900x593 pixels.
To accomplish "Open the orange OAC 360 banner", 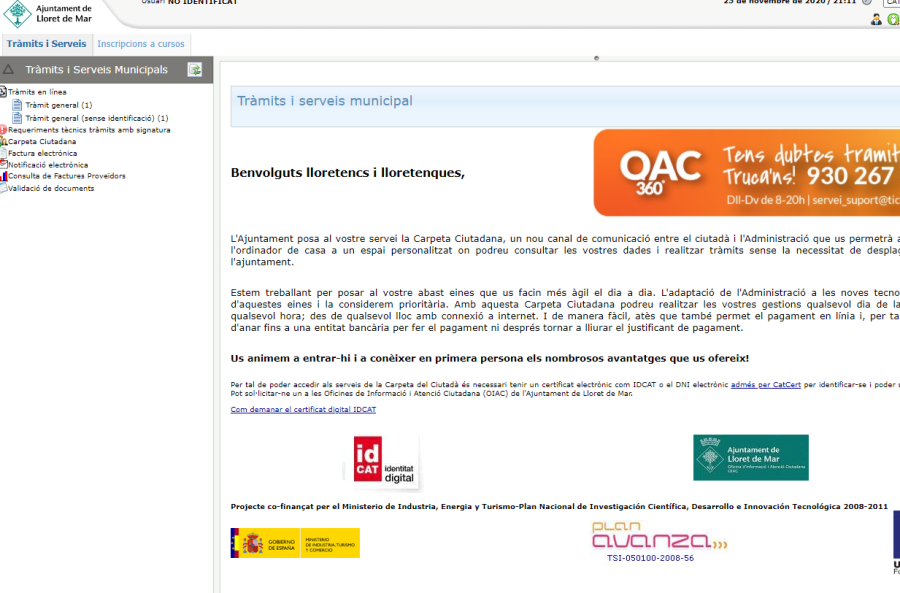I will coord(747,173).
